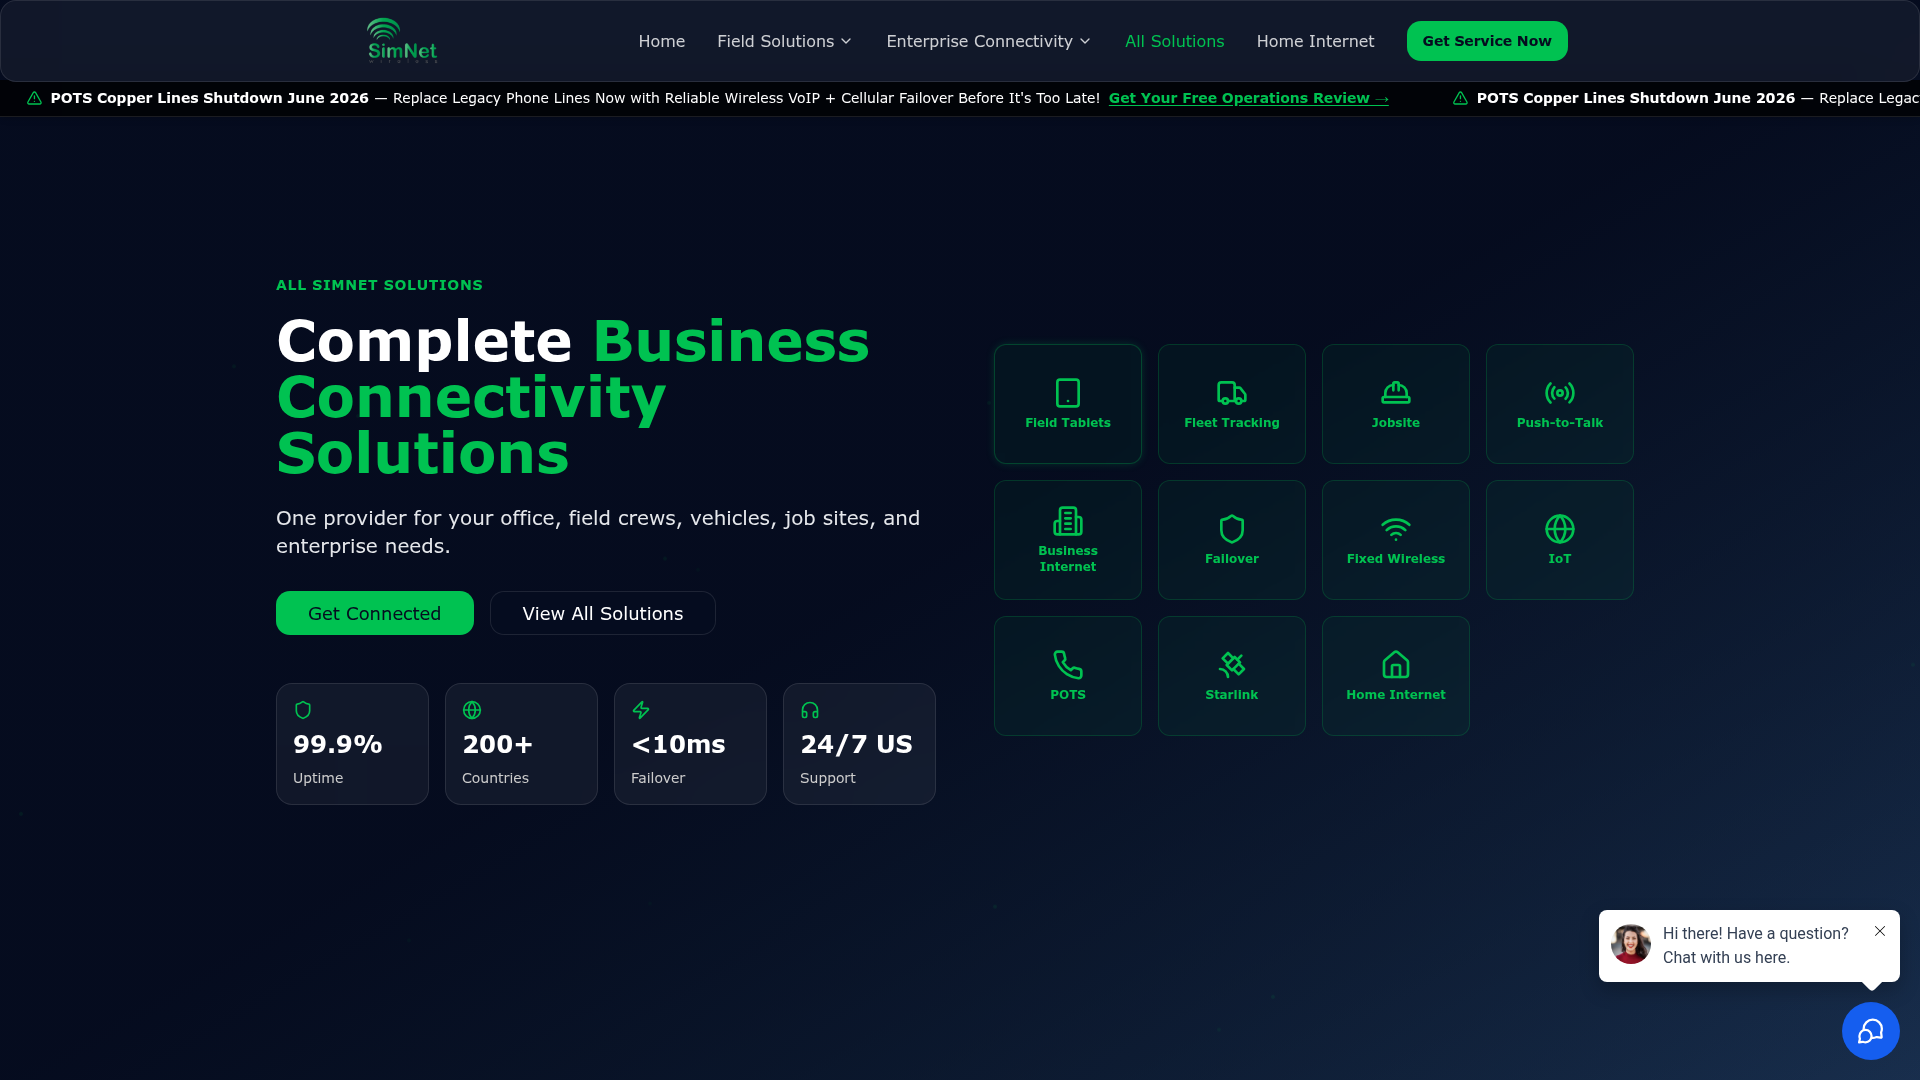
Task: Open the Home Internet house tile
Action: pyautogui.click(x=1396, y=676)
